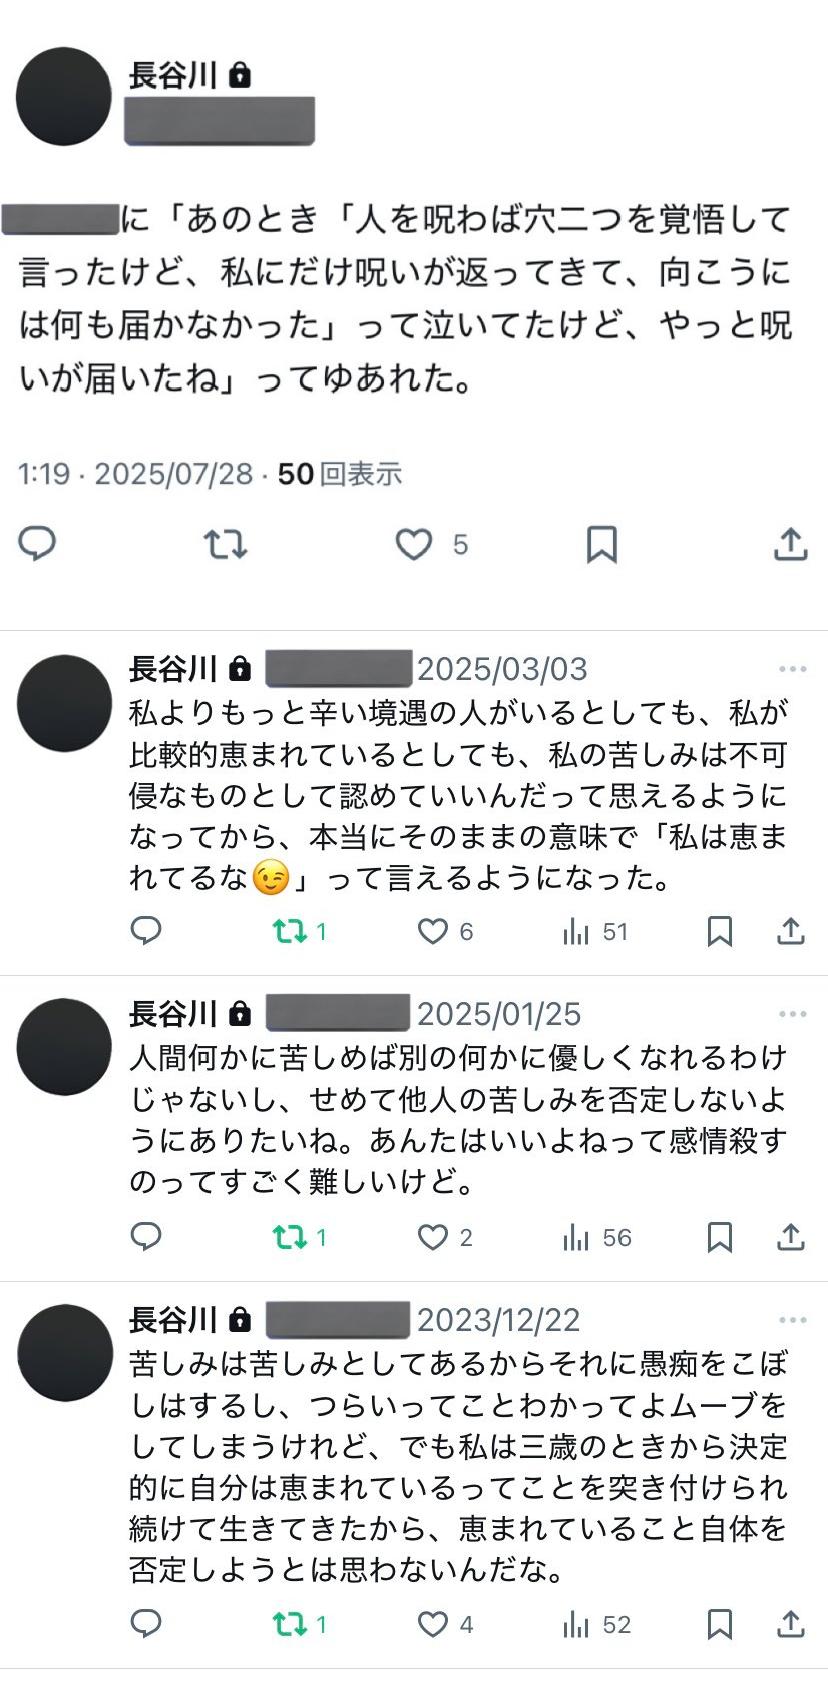Open the 2025/03/03 date link
The height and width of the screenshot is (1687, 828).
point(502,669)
